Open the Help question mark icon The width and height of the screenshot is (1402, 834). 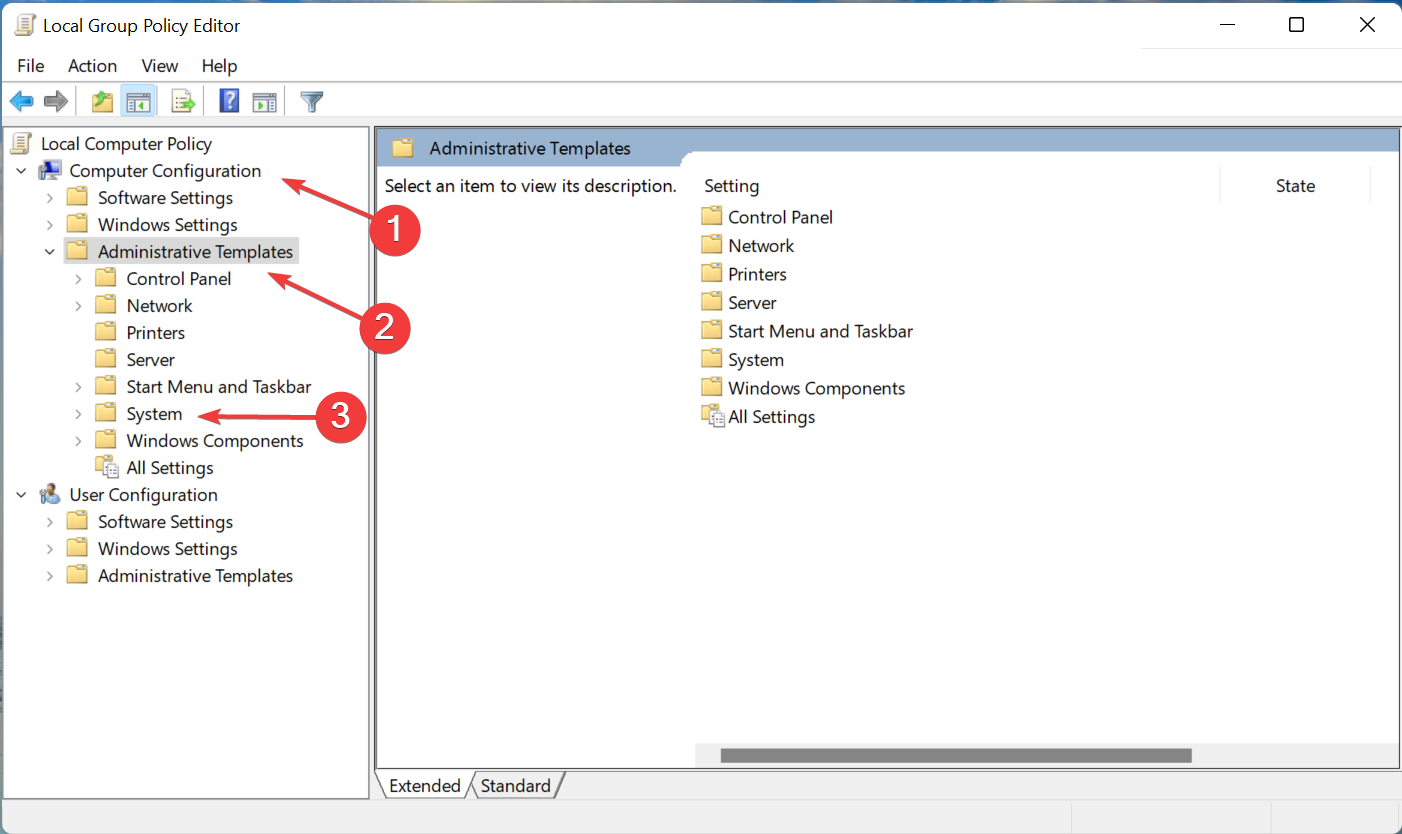(229, 101)
